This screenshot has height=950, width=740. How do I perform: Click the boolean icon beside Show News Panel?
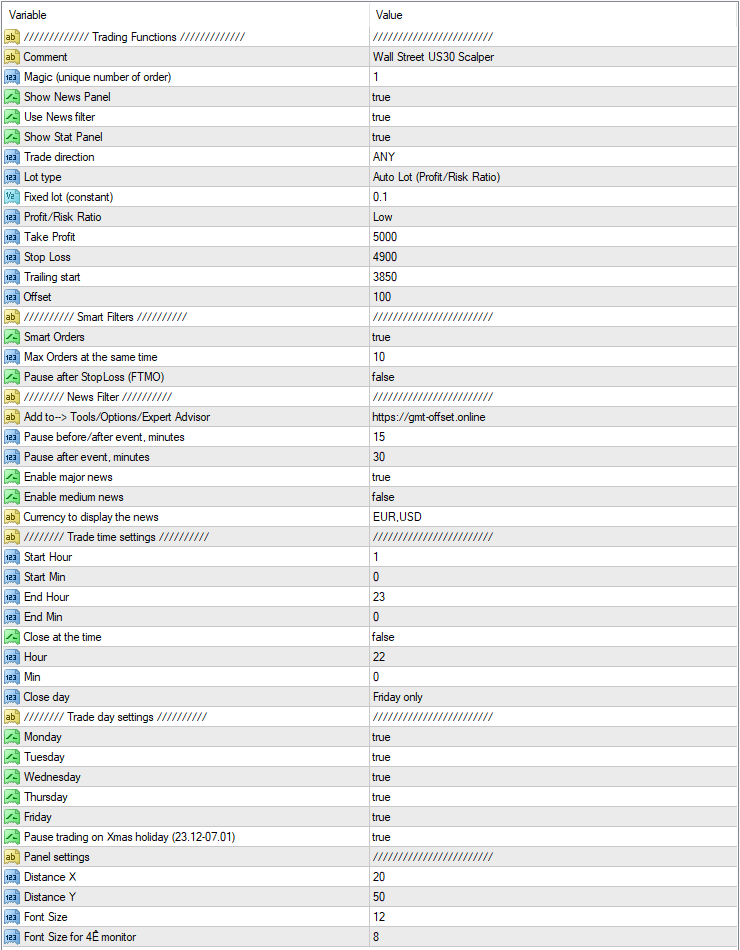[12, 97]
